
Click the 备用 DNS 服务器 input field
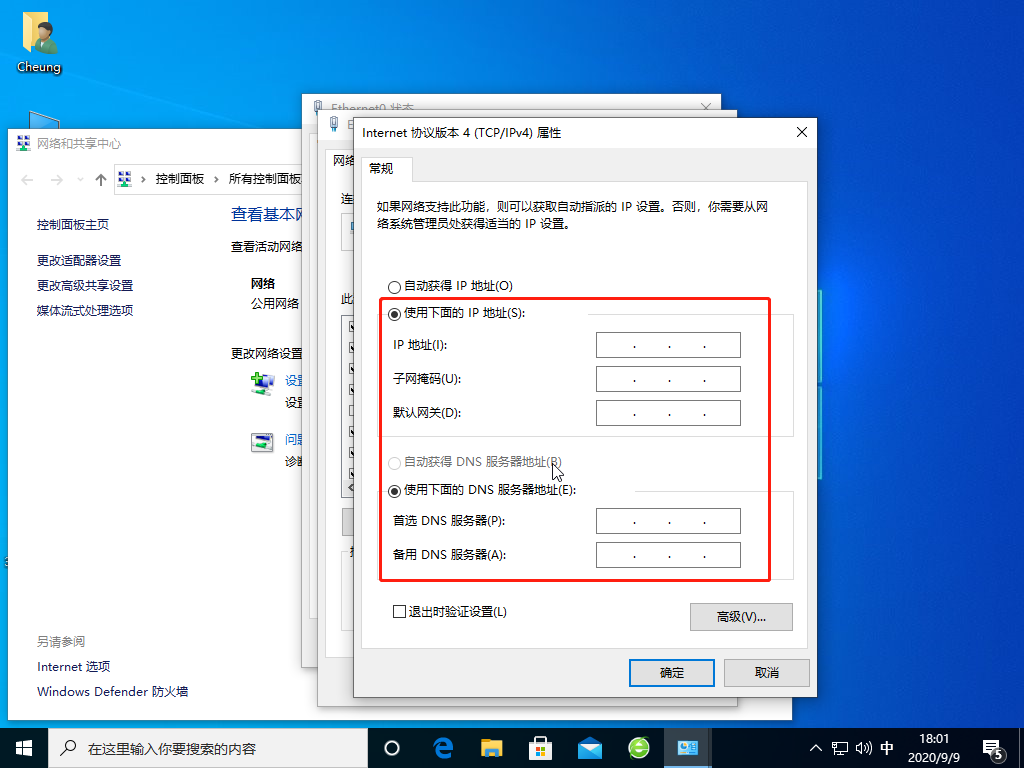(668, 555)
